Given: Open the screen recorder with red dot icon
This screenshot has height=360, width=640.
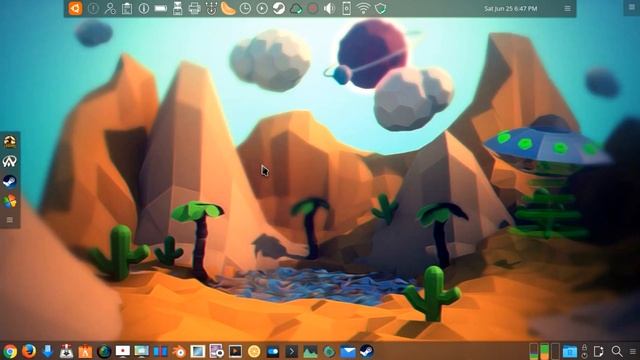Looking at the screenshot, I should [x=123, y=351].
